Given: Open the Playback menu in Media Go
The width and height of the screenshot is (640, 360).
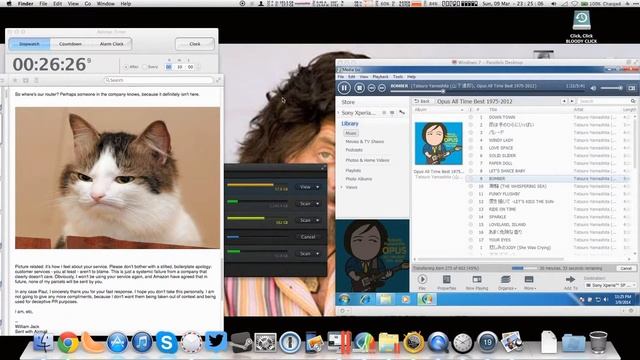Looking at the screenshot, I should (380, 77).
